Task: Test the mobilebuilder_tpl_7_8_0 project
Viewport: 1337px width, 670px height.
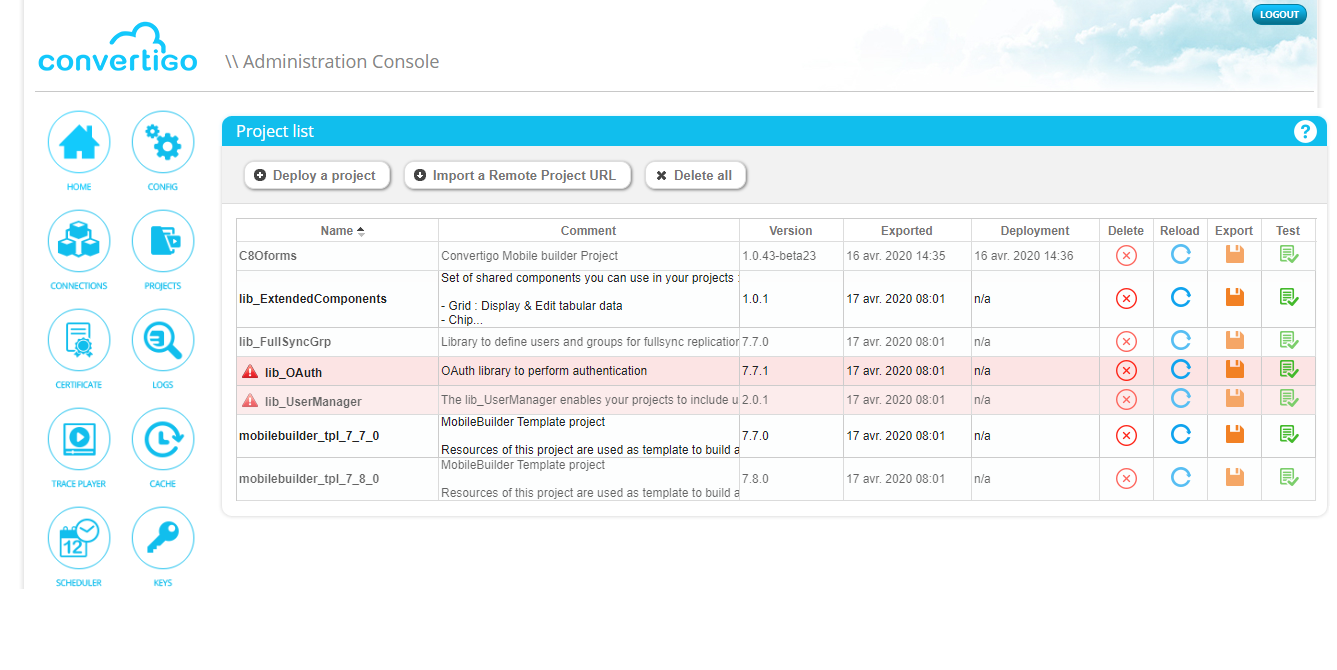Action: (x=1289, y=478)
